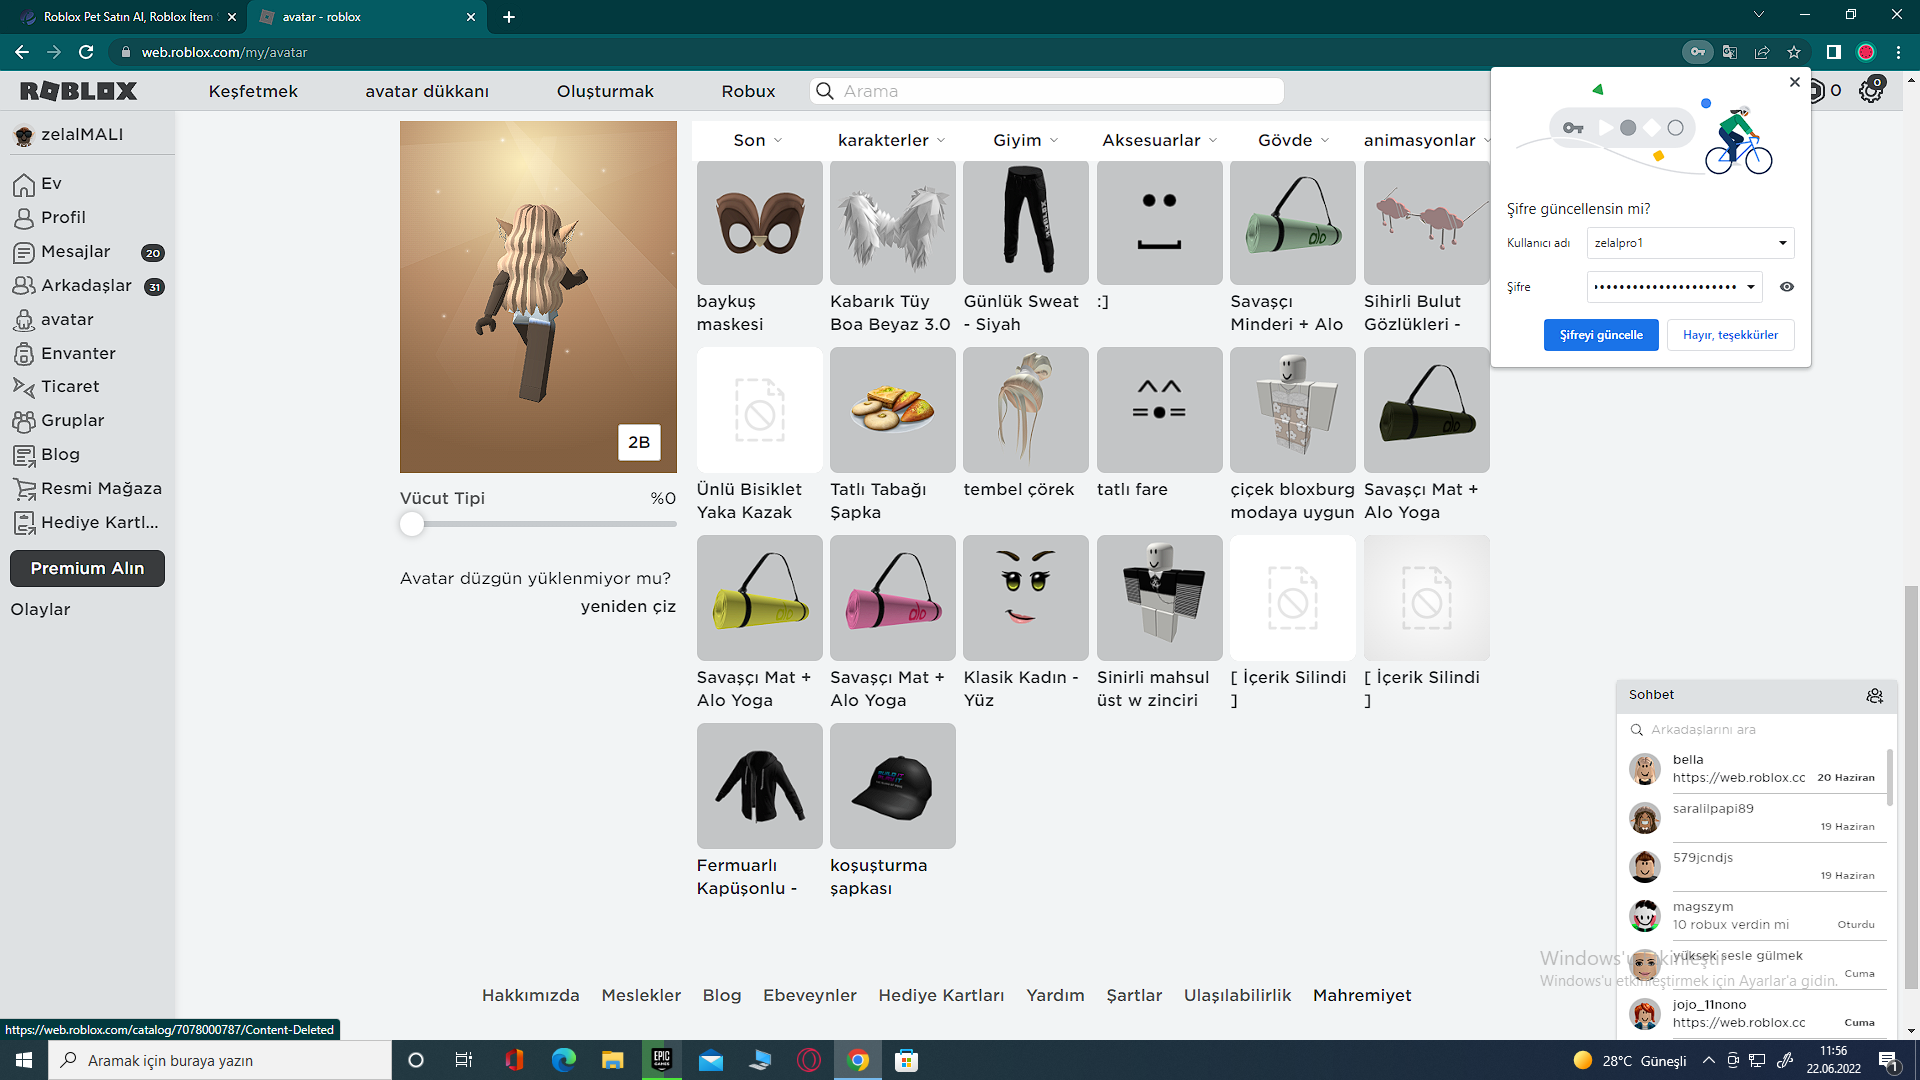Toggle avatar preview 2B view button
The image size is (1920, 1080).
tap(639, 442)
